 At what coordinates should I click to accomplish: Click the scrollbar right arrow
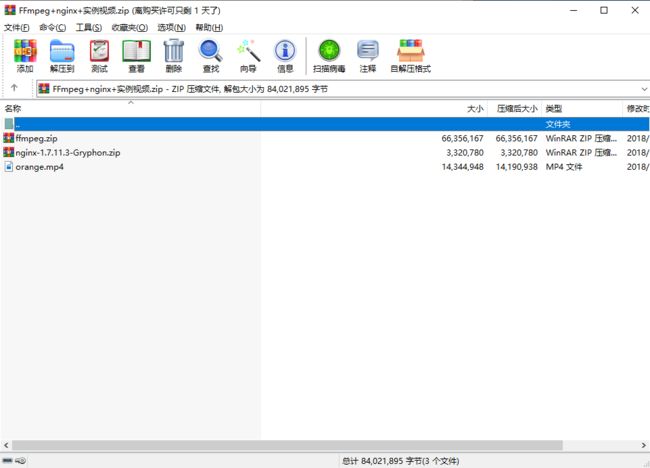click(x=644, y=445)
